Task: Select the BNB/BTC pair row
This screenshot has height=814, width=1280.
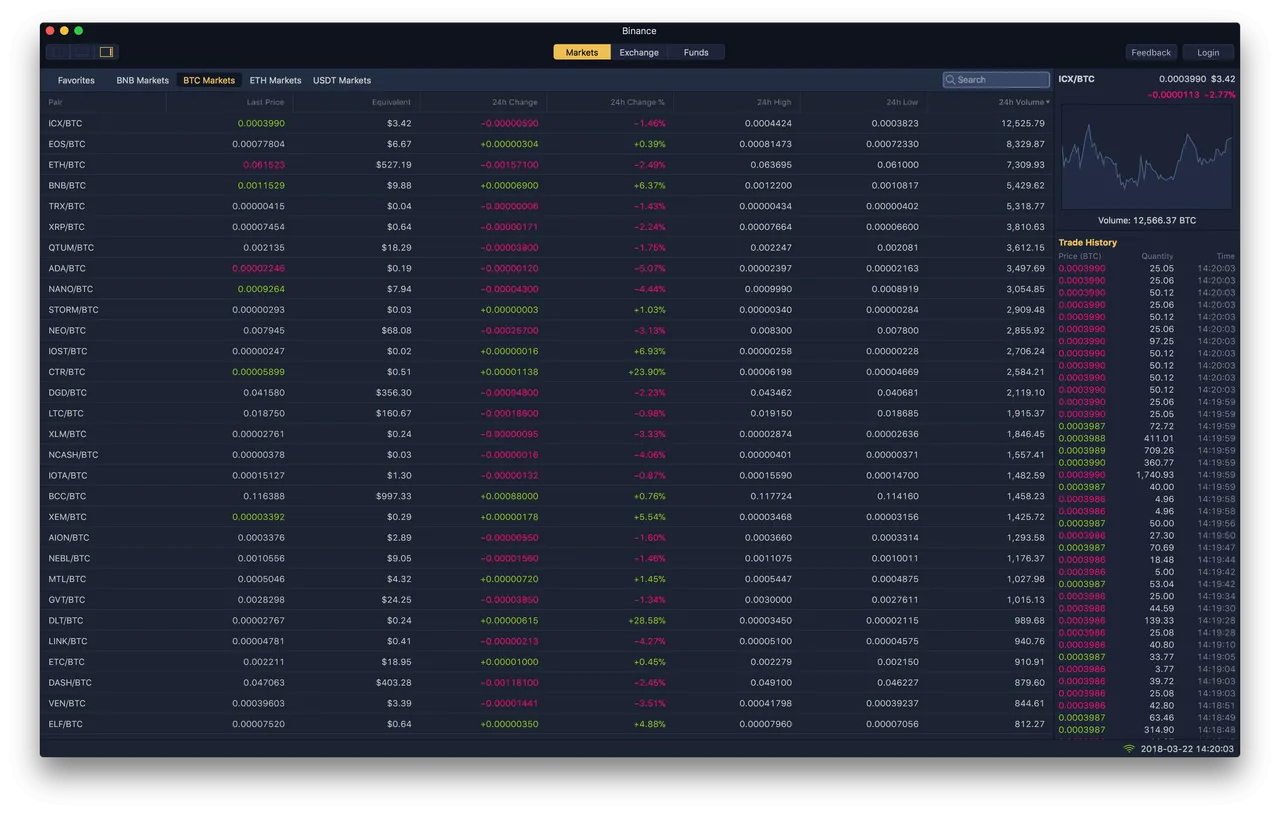Action: tap(546, 185)
